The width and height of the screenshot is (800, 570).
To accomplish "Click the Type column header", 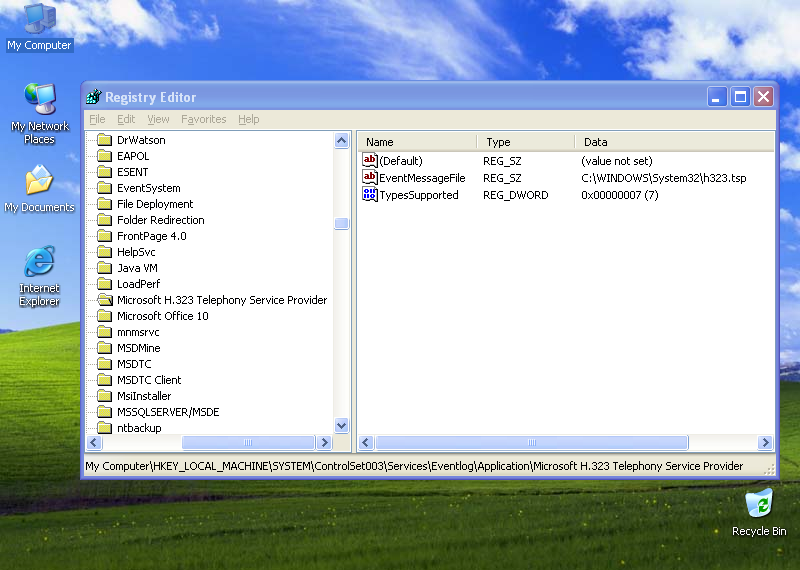I will click(526, 142).
